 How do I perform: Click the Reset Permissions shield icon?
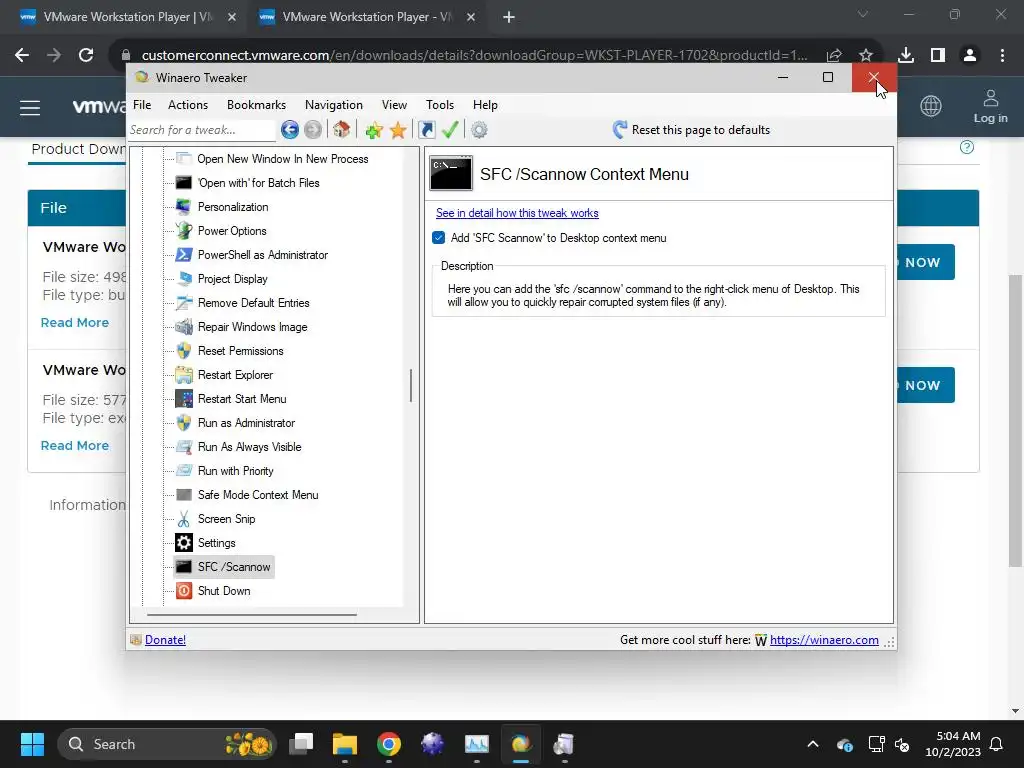[x=184, y=351]
